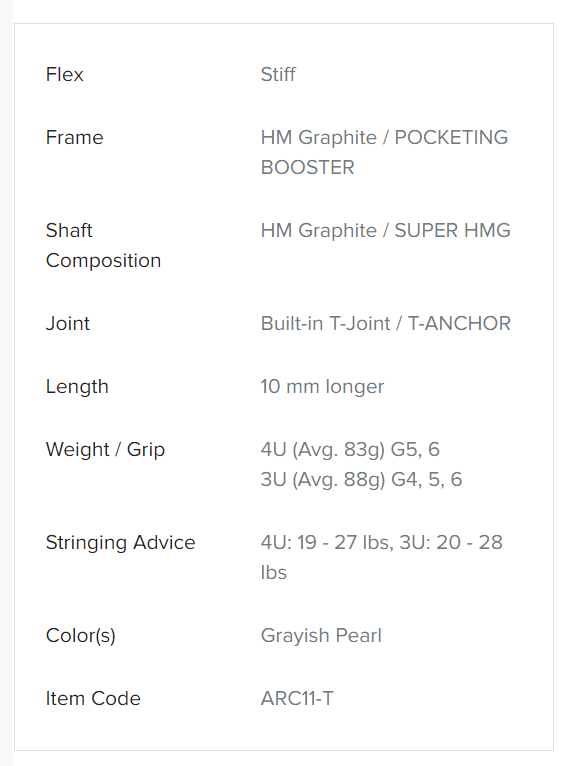Click the Flex specification label
This screenshot has height=766, width=564.
64,75
